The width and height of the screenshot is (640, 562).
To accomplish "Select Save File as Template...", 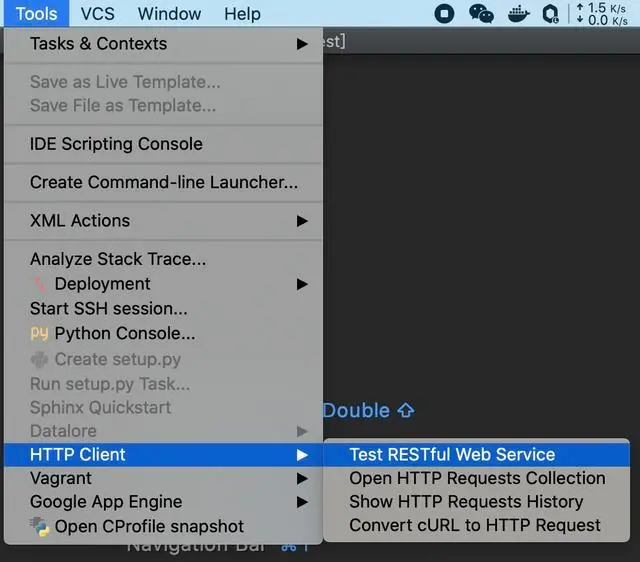I will [x=163, y=105].
